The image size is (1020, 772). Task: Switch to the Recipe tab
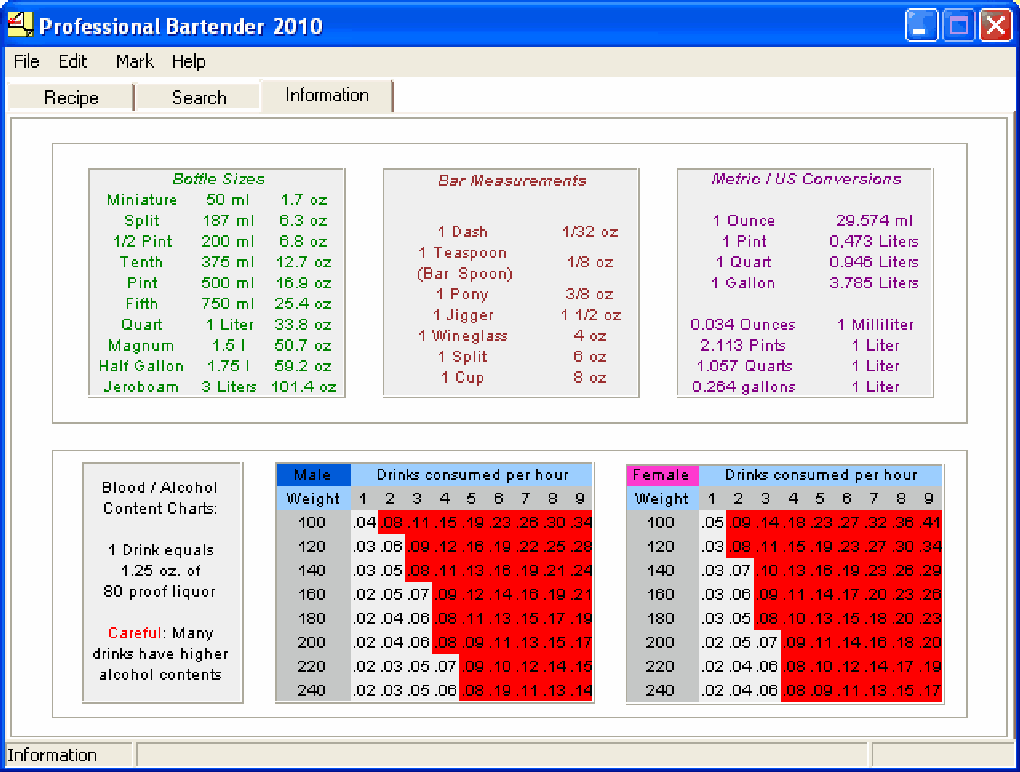(71, 98)
